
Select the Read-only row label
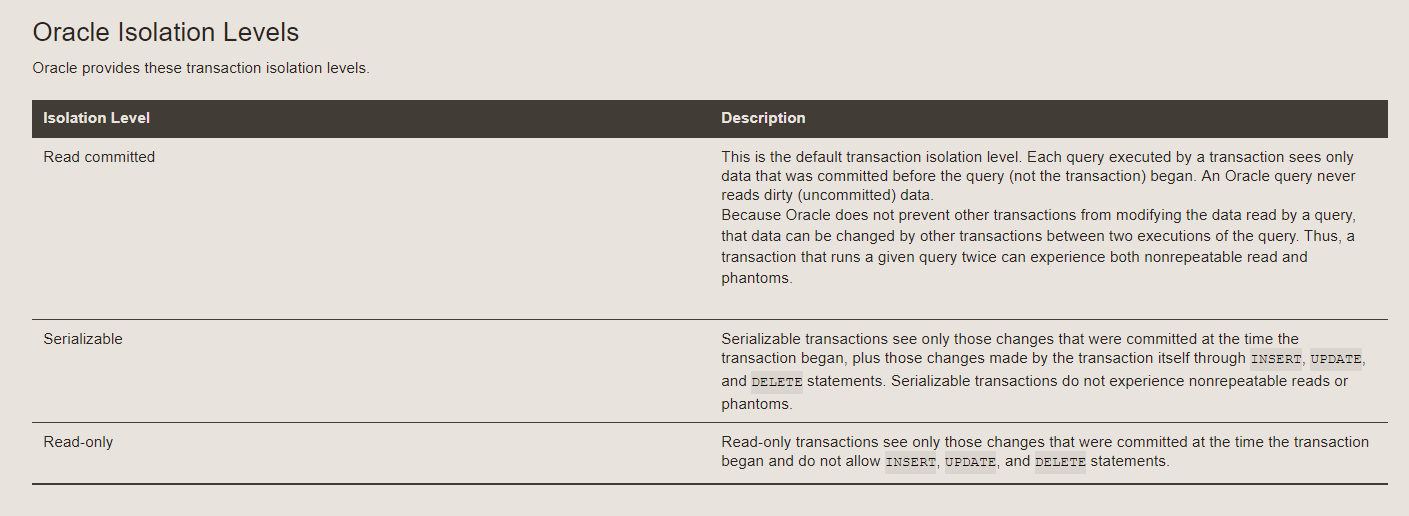[78, 442]
